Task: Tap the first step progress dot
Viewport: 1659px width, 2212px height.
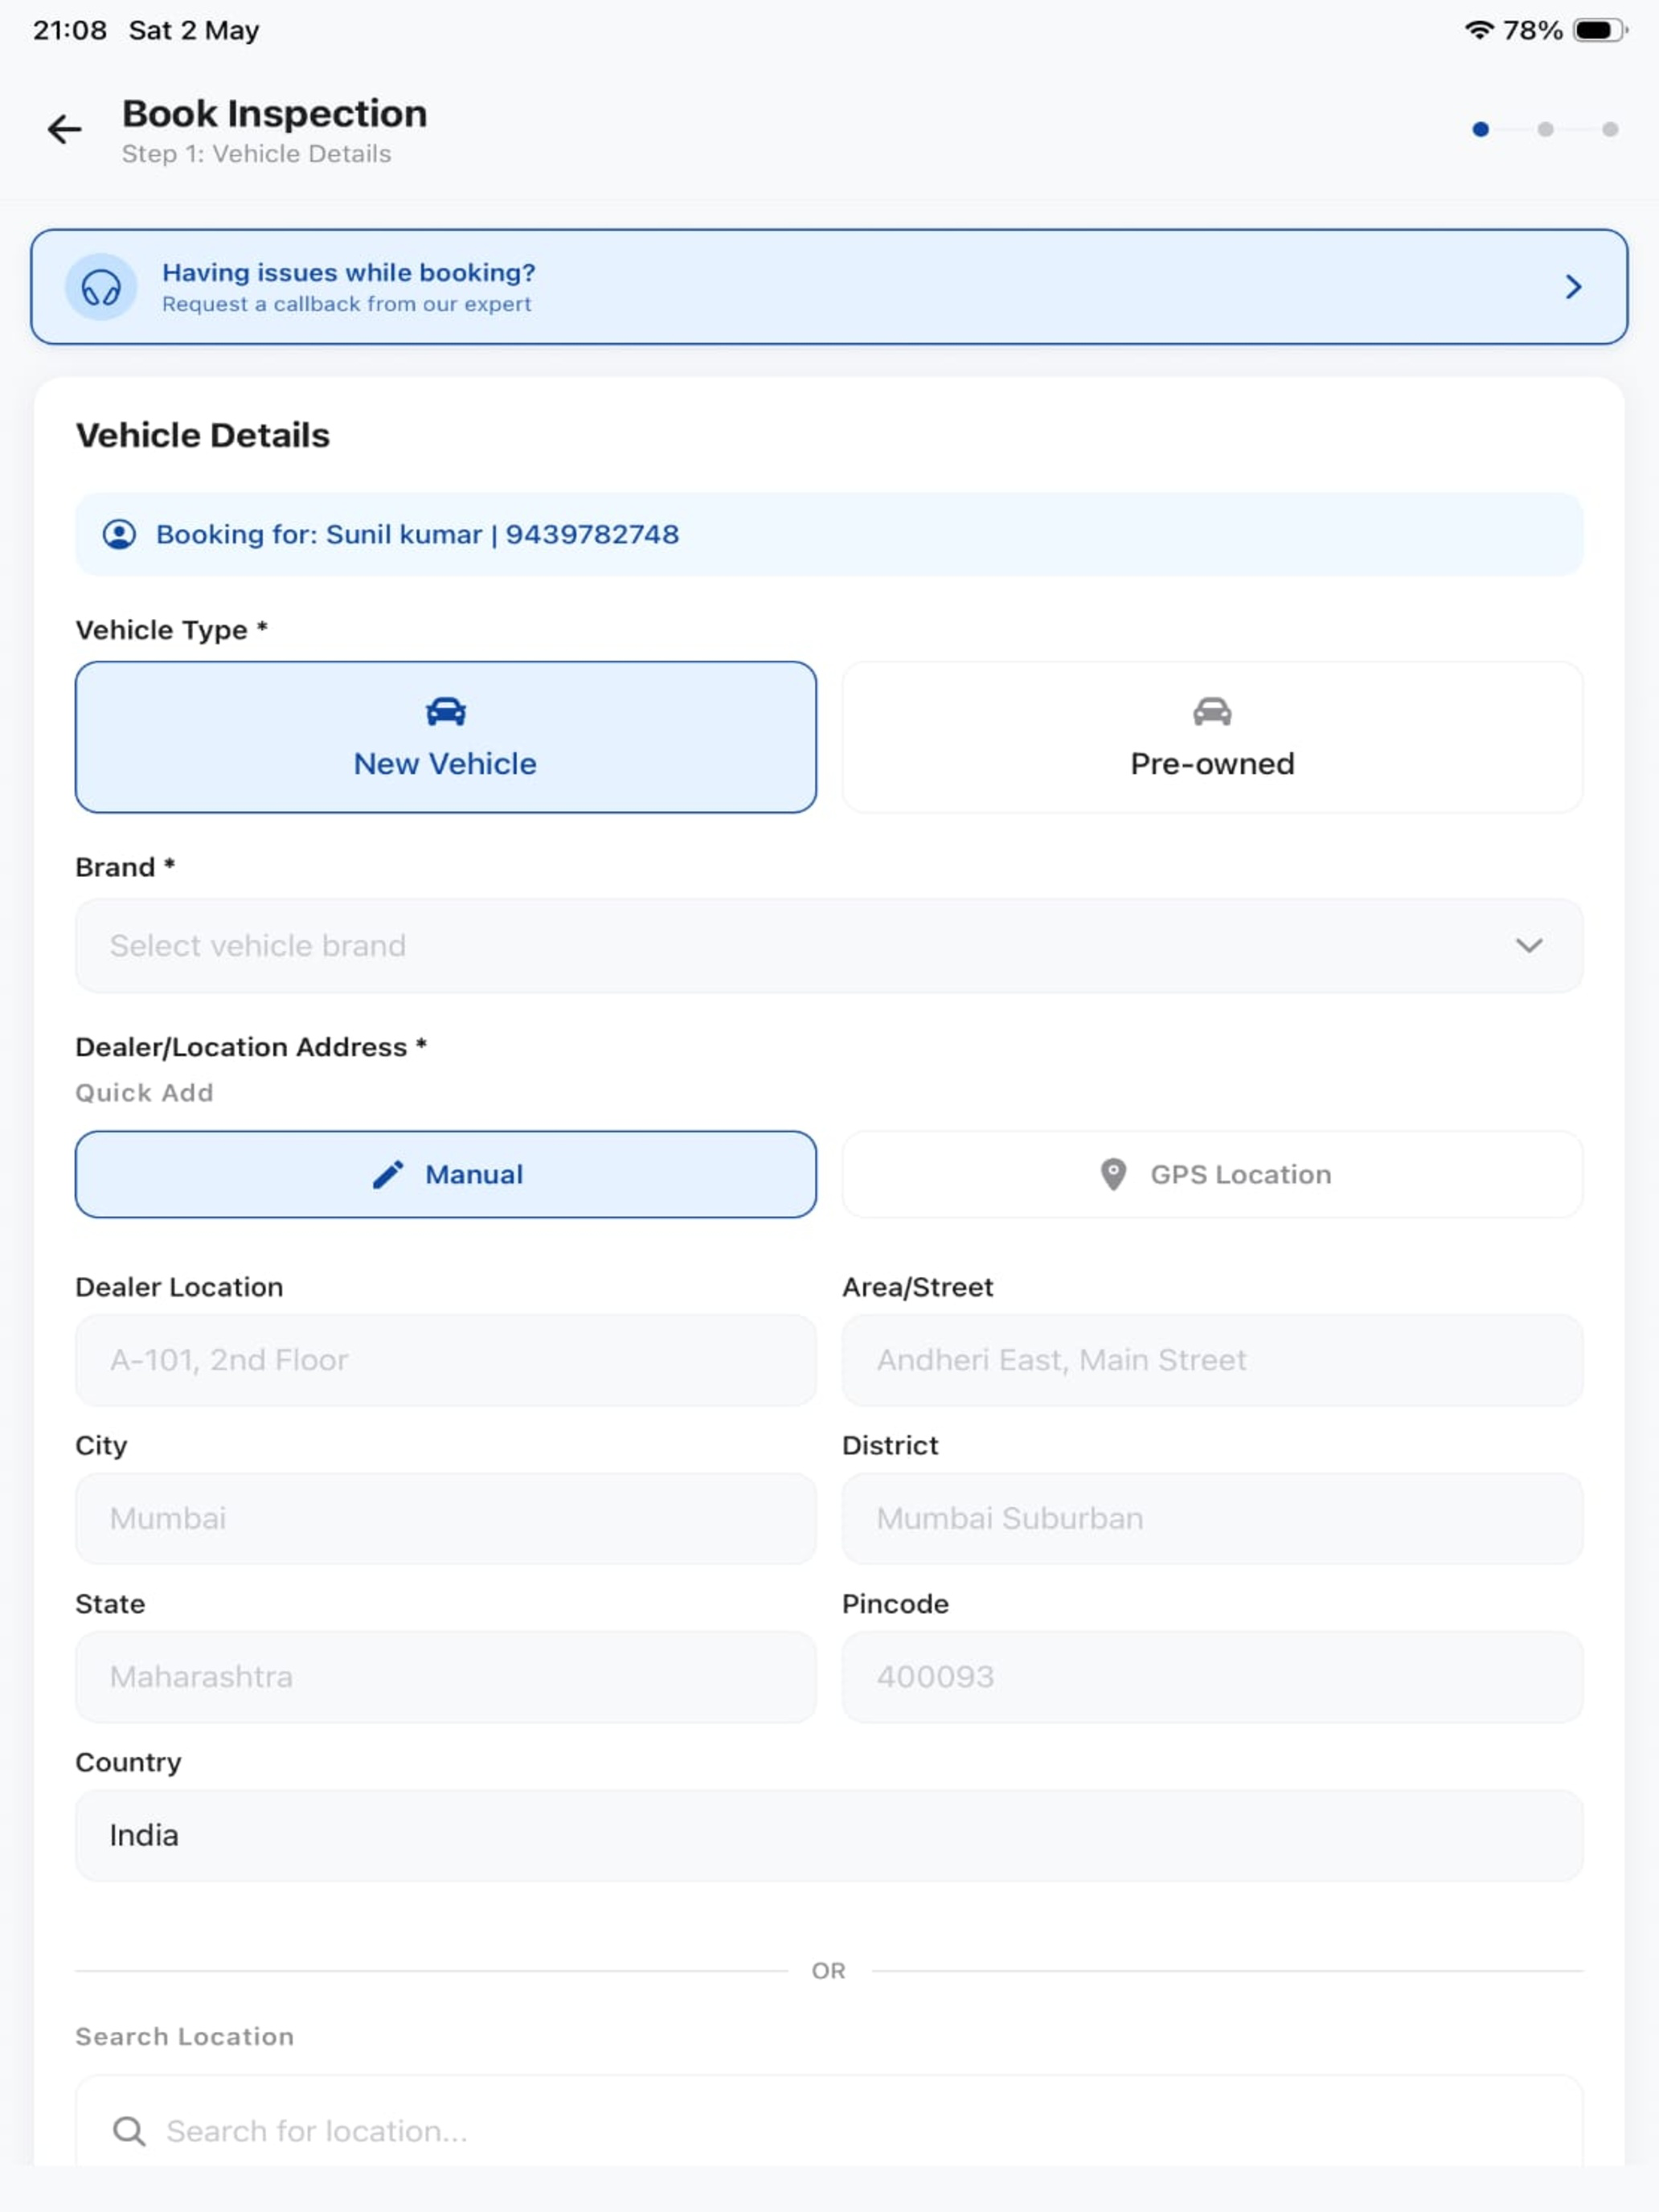Action: coord(1481,129)
